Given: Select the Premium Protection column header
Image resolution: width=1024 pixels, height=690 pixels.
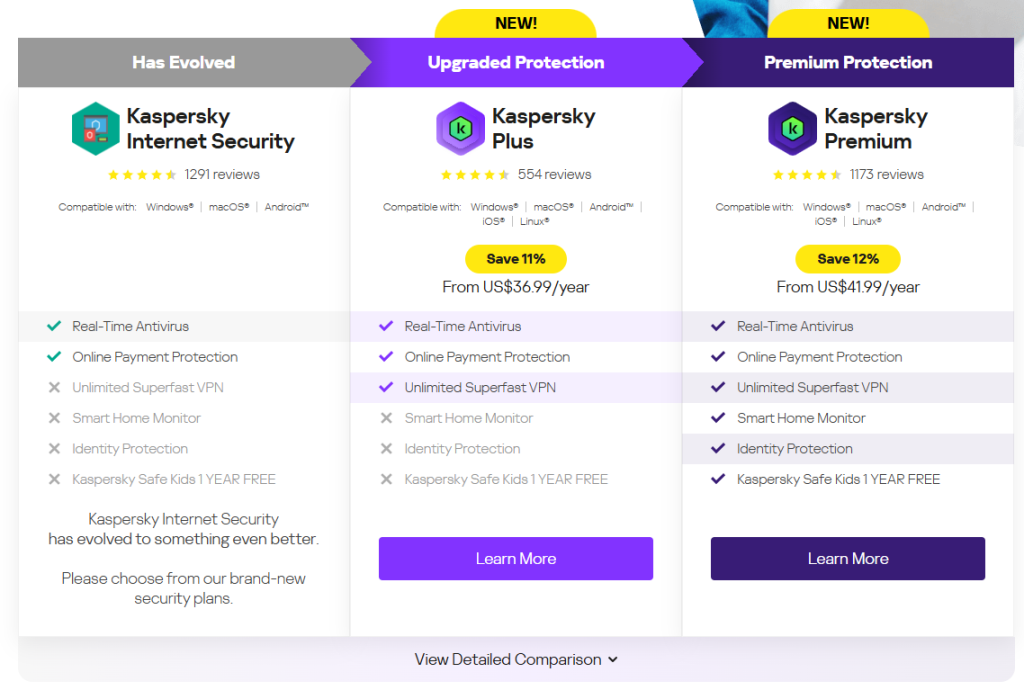Looking at the screenshot, I should pos(848,62).
